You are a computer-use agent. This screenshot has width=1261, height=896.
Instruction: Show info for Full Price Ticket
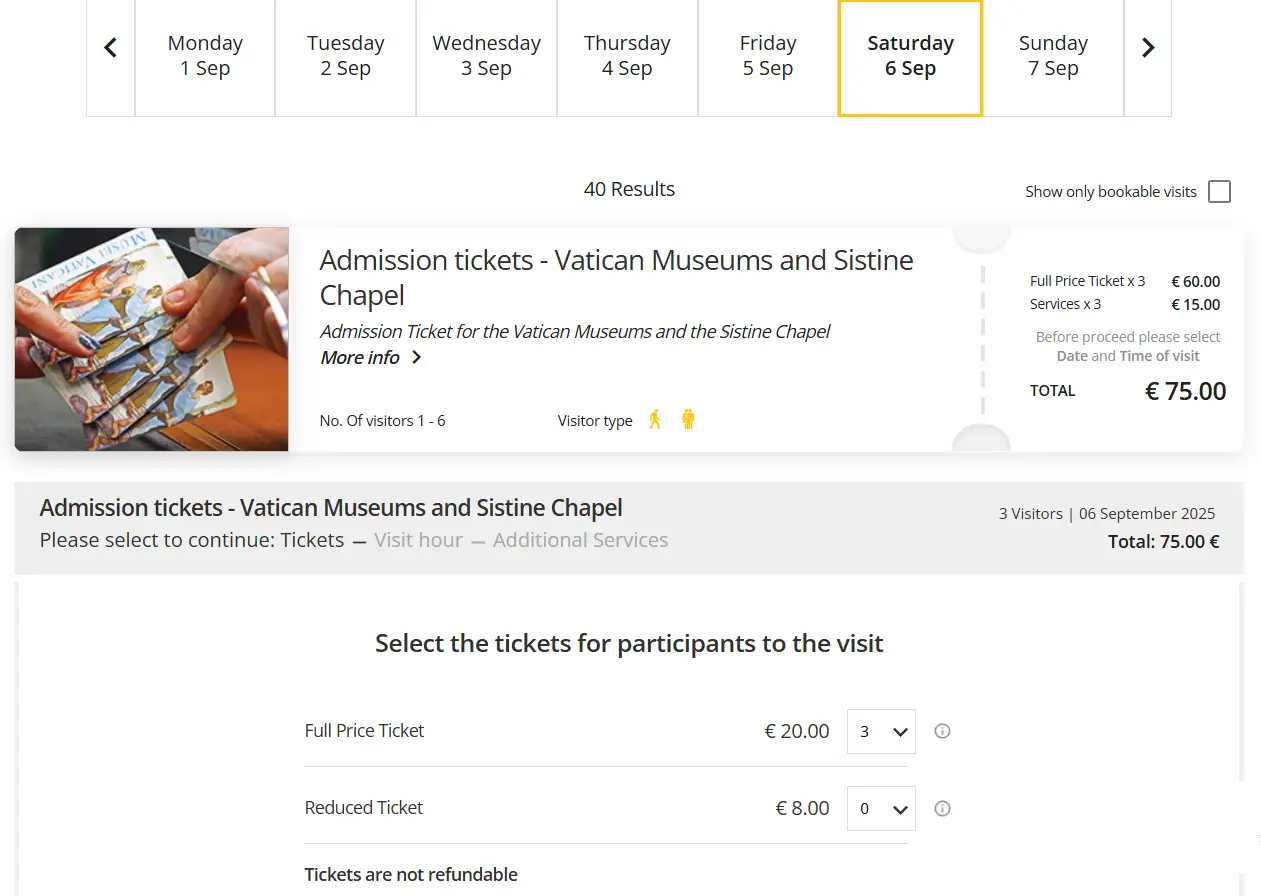942,731
